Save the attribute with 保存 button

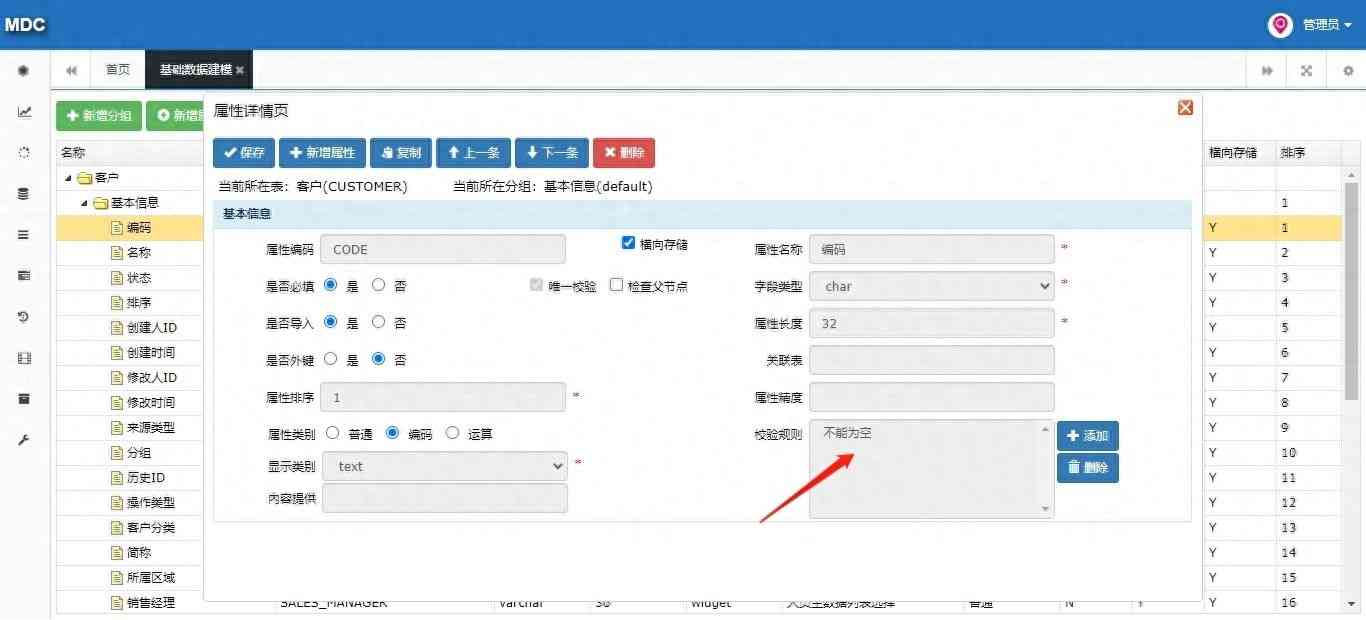click(243, 153)
